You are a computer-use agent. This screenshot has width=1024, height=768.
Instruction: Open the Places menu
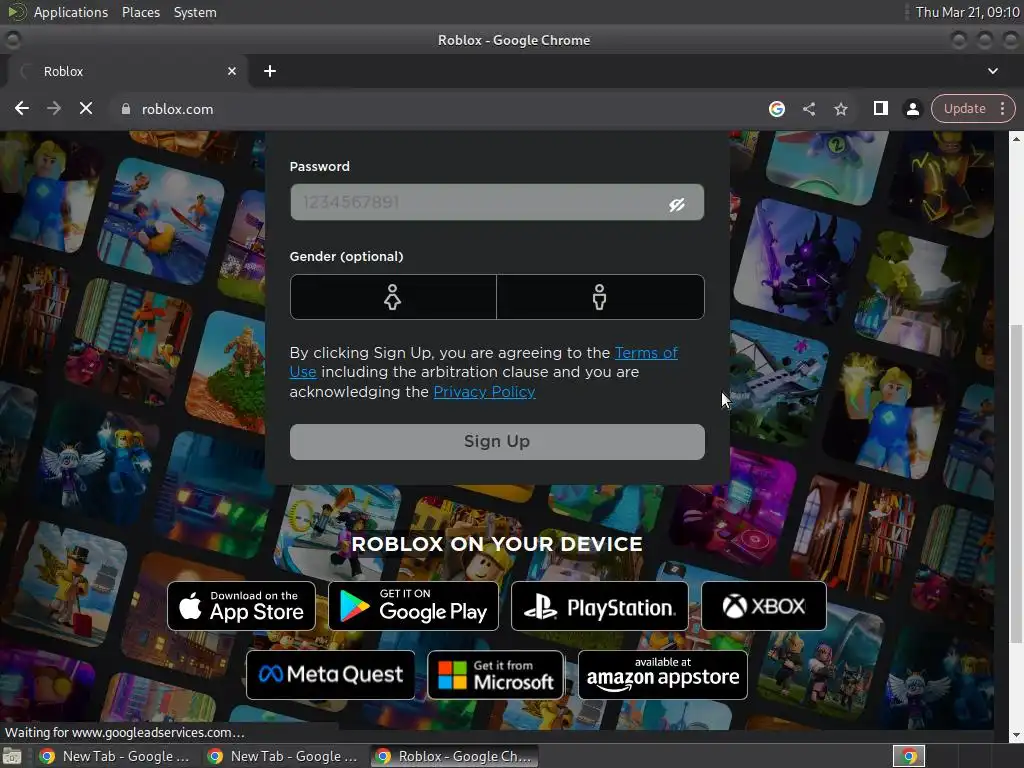tap(141, 12)
